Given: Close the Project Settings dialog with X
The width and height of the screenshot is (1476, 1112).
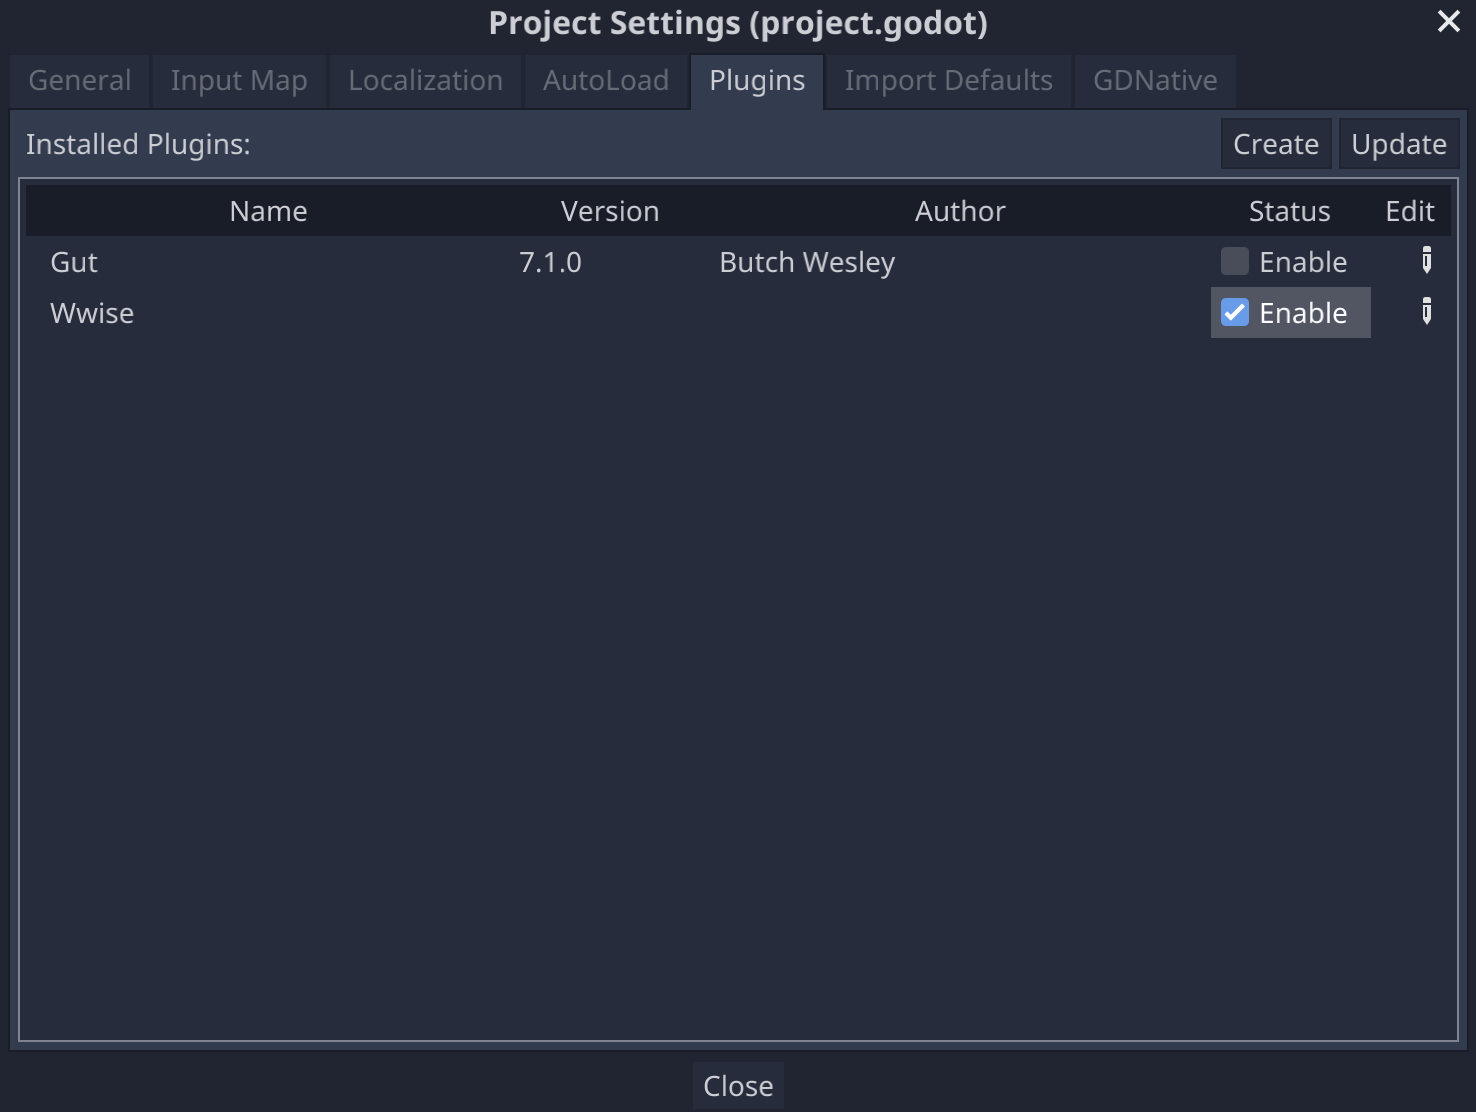Looking at the screenshot, I should [x=1448, y=21].
